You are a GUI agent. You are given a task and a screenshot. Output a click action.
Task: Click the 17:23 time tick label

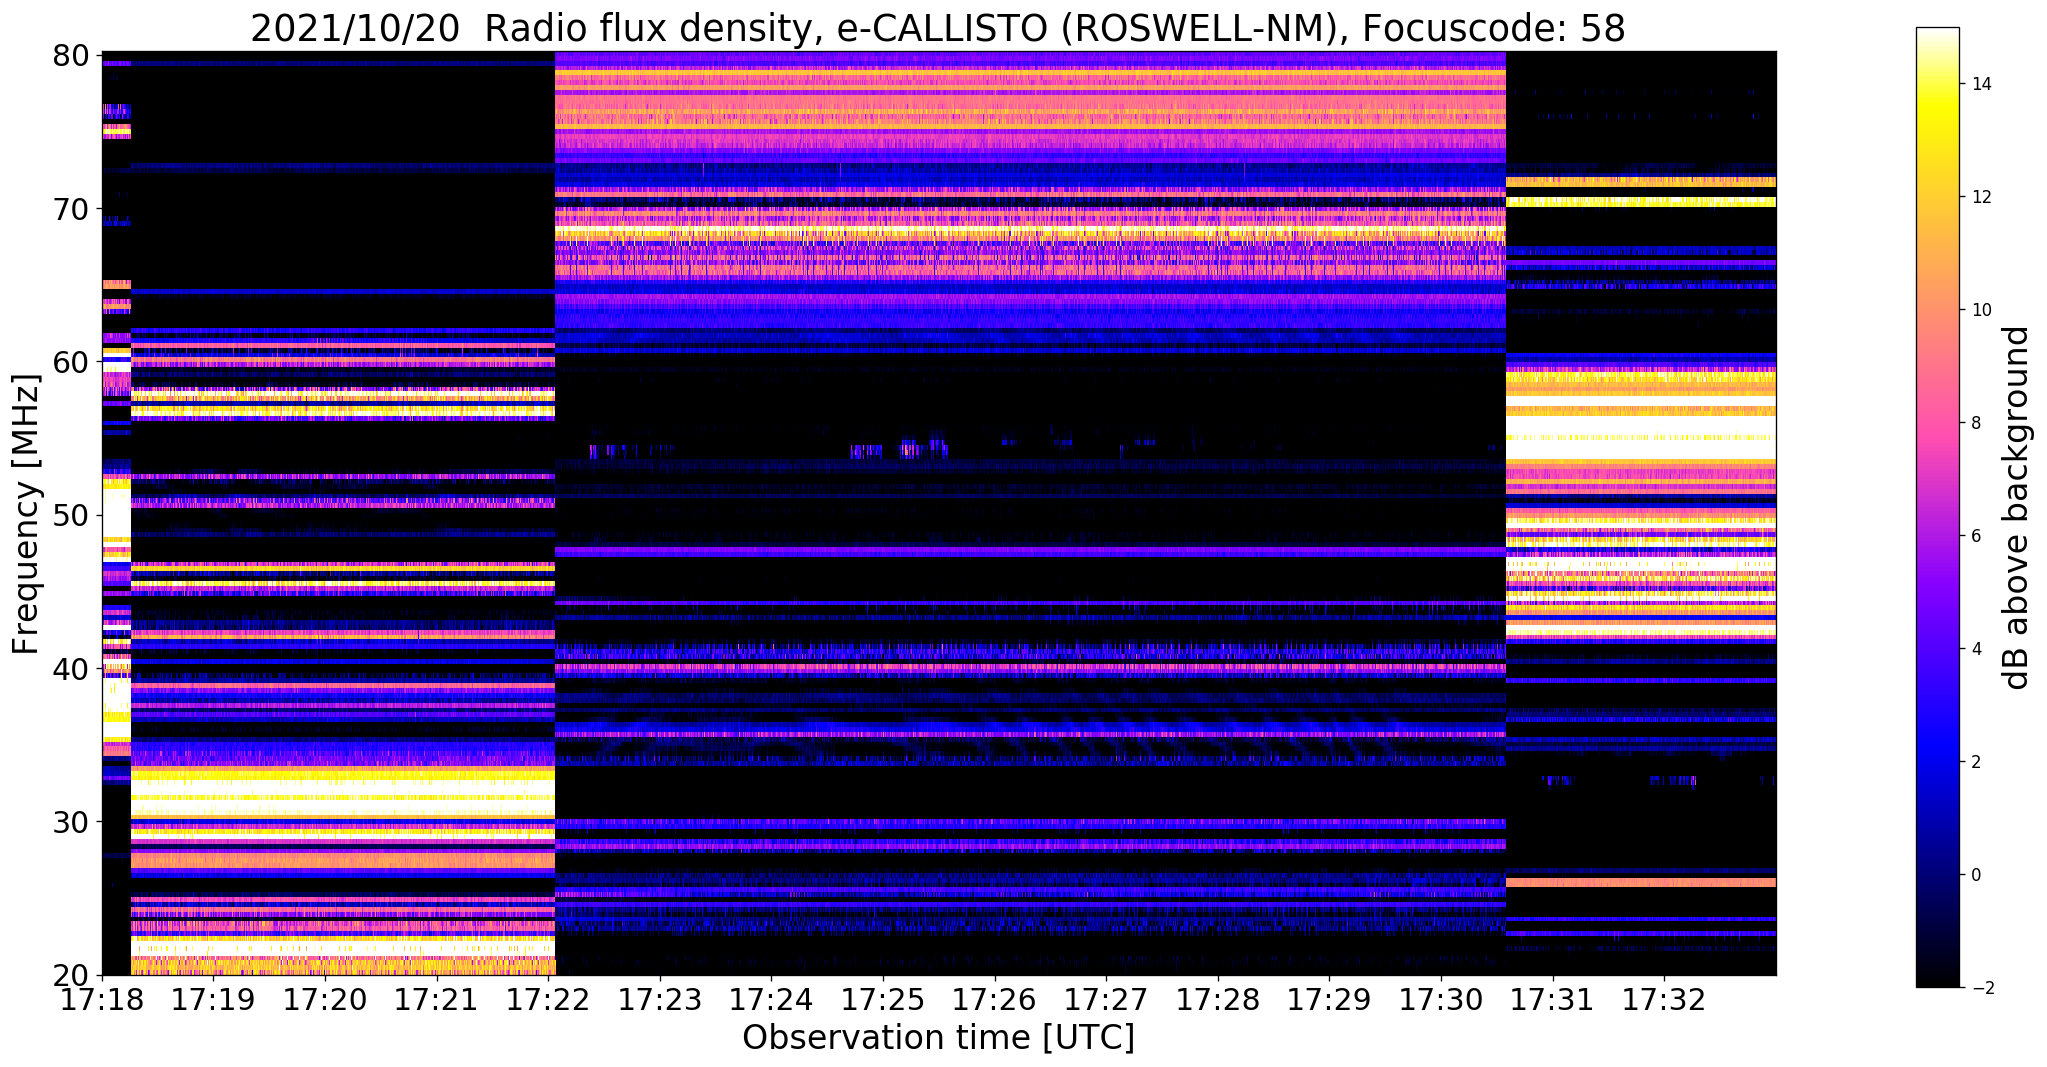click(660, 1000)
